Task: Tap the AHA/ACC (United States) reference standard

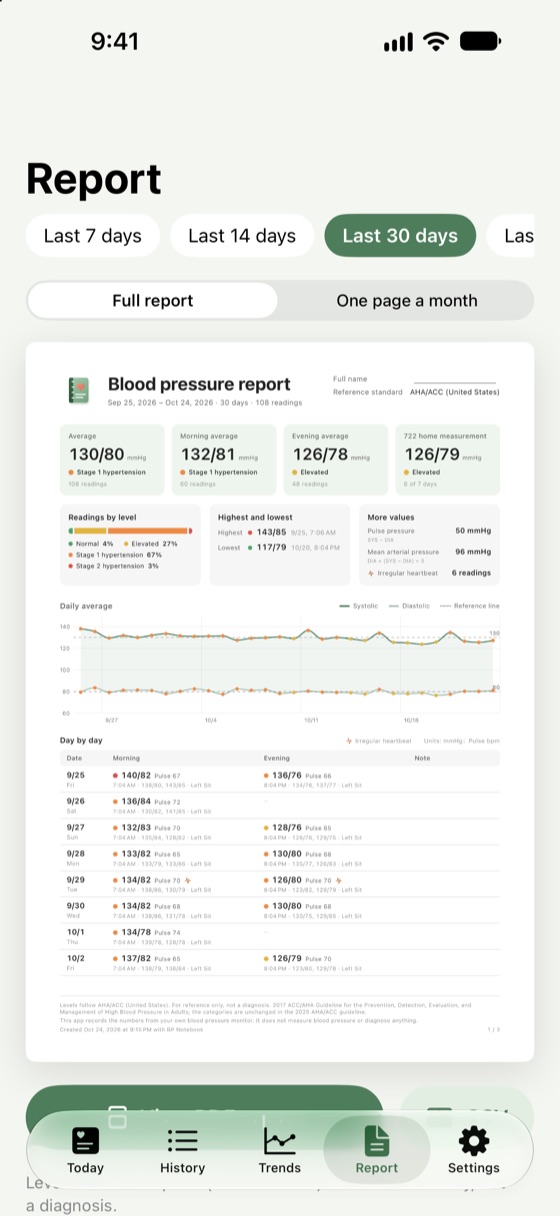Action: point(454,392)
